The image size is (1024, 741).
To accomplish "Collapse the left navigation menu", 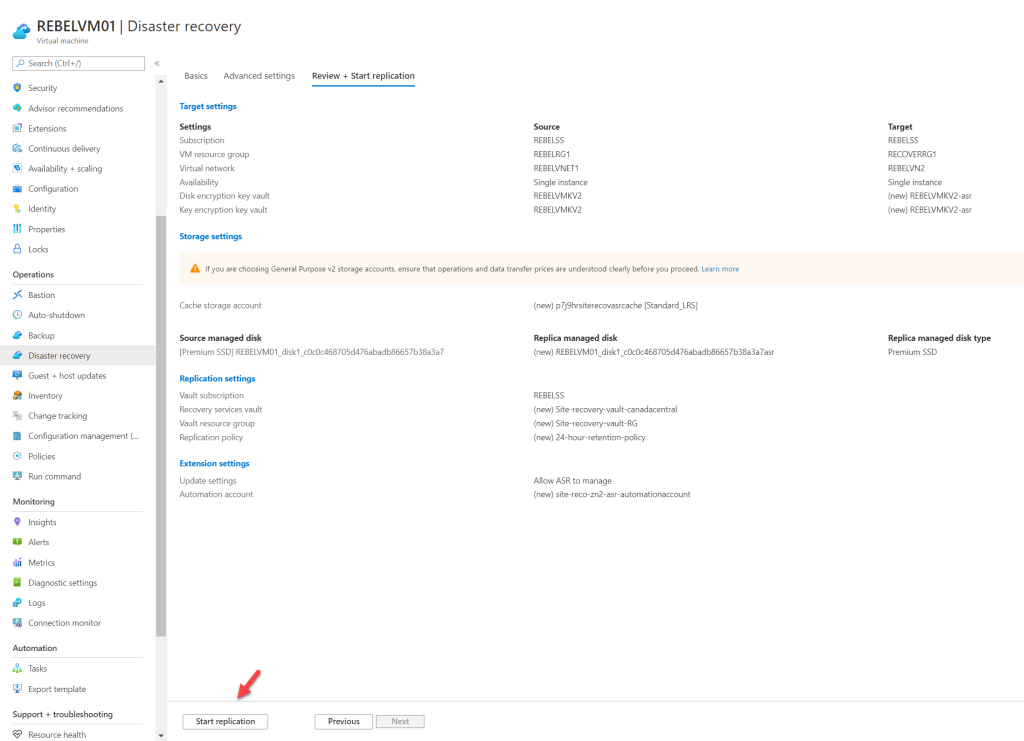I will [158, 61].
